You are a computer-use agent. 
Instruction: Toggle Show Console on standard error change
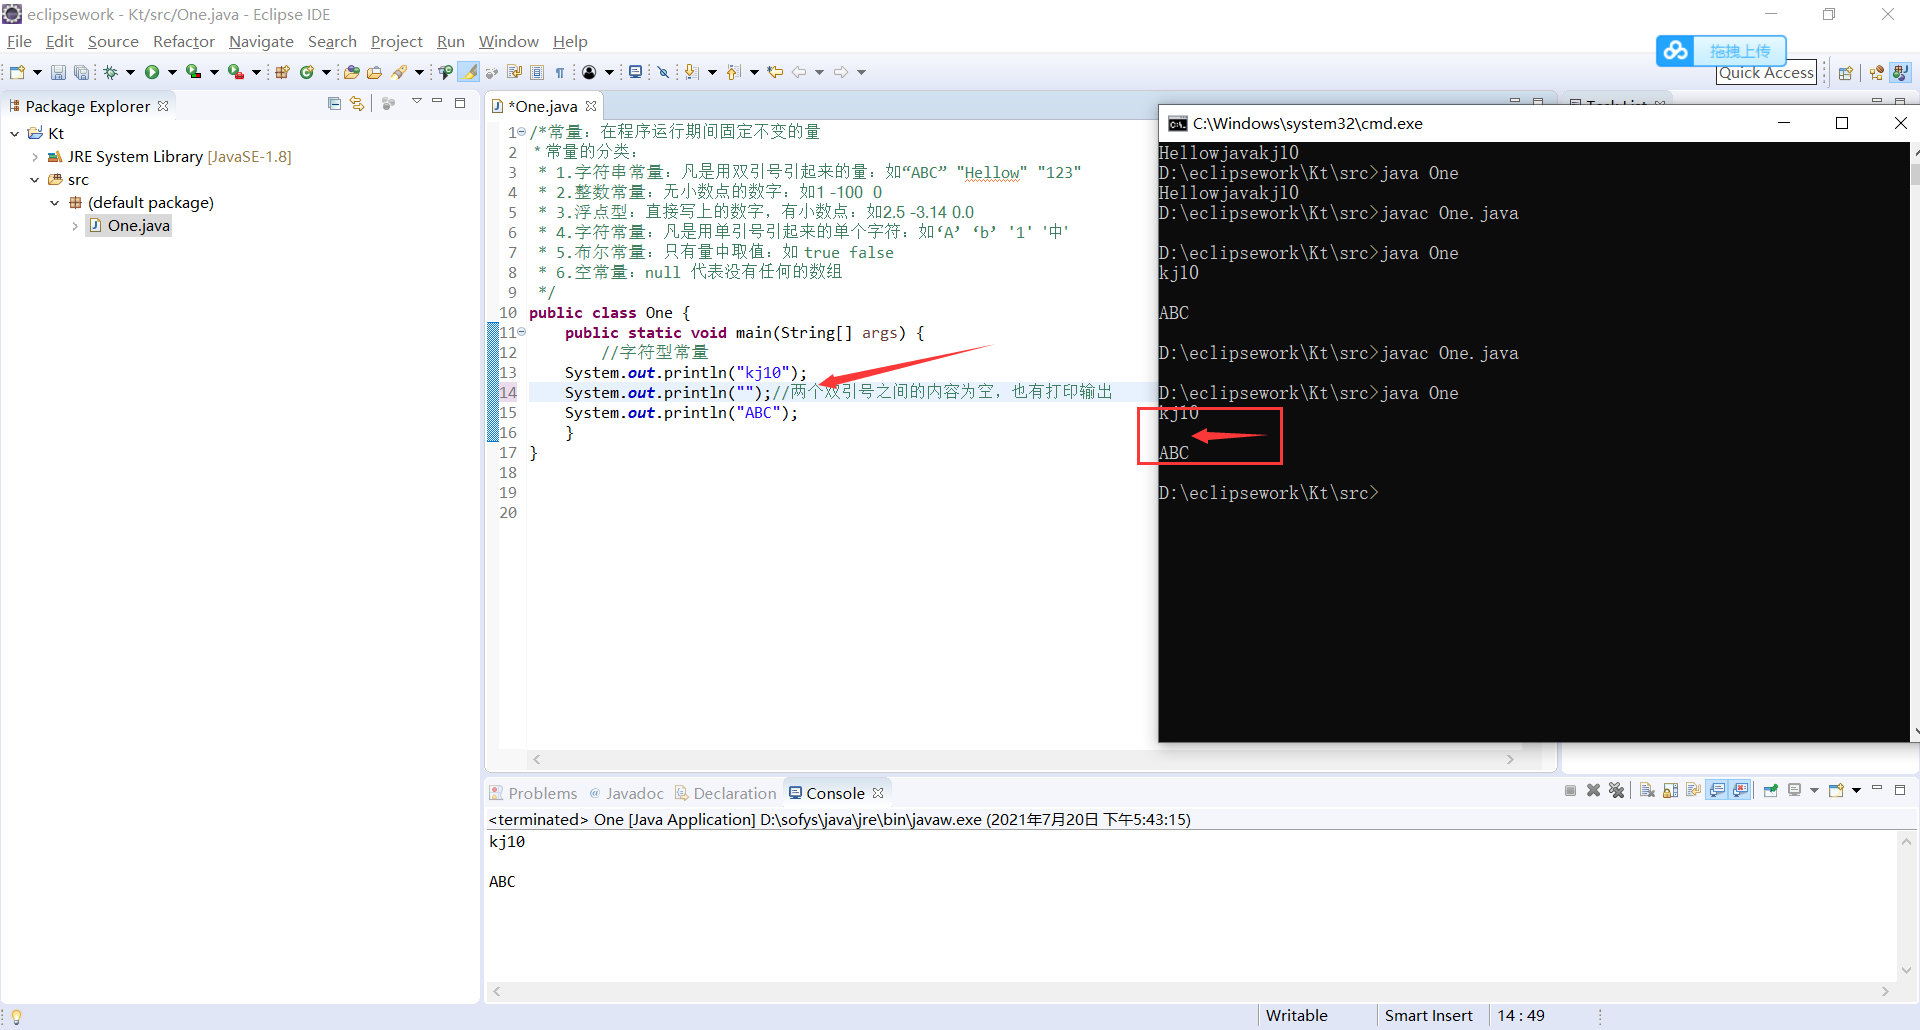(1740, 790)
